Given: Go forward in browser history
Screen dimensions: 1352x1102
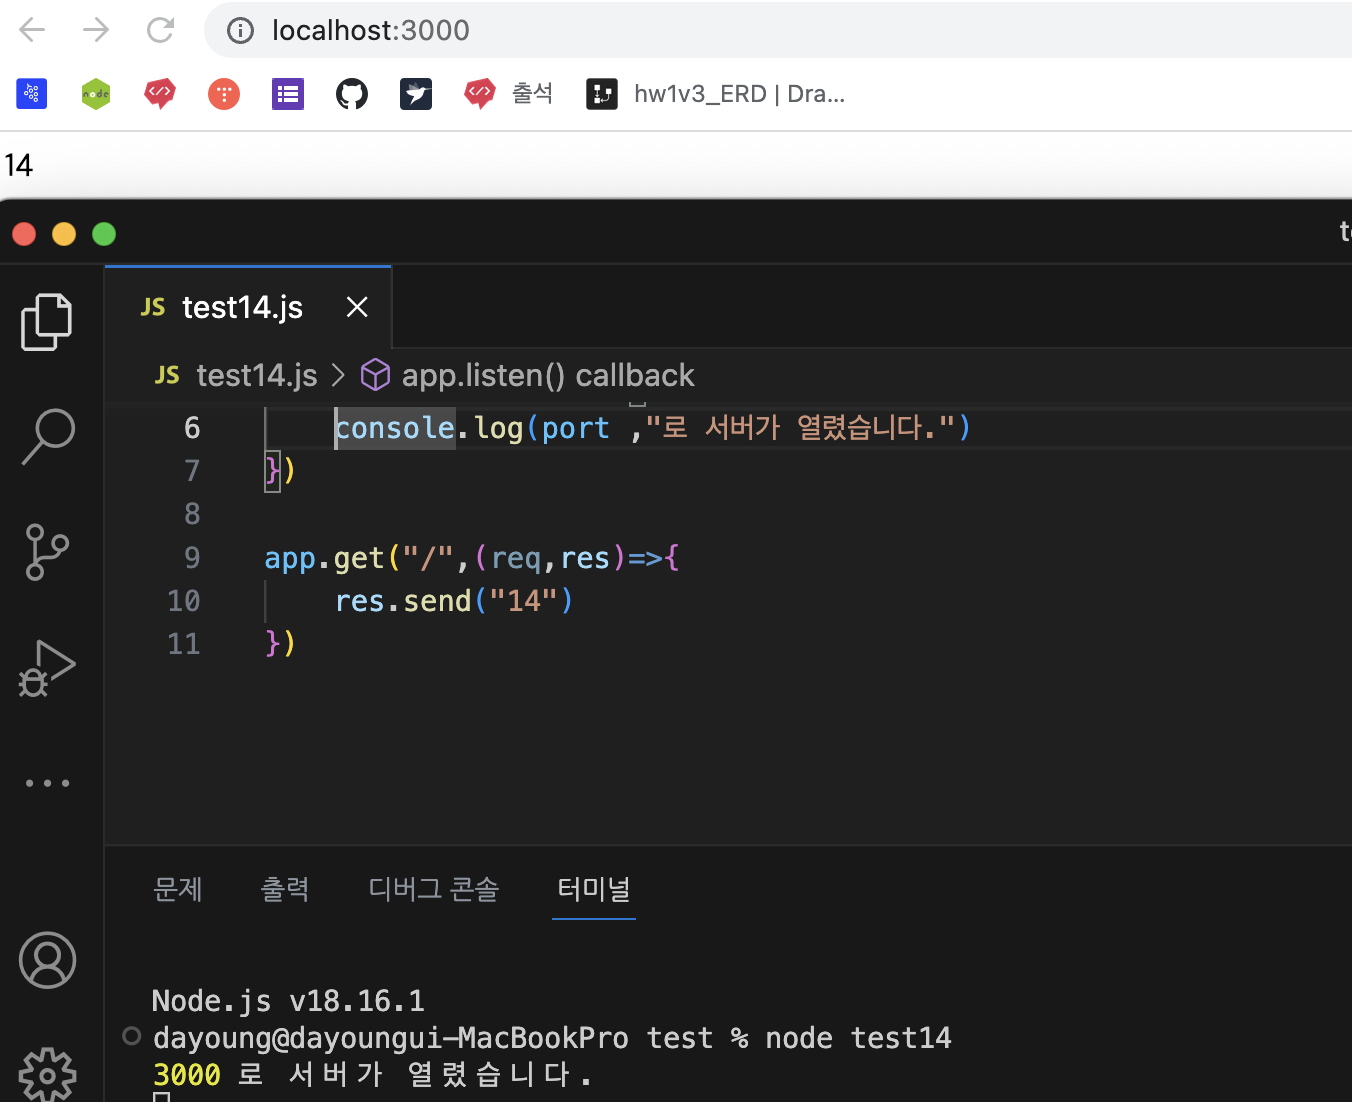Looking at the screenshot, I should pyautogui.click(x=96, y=30).
